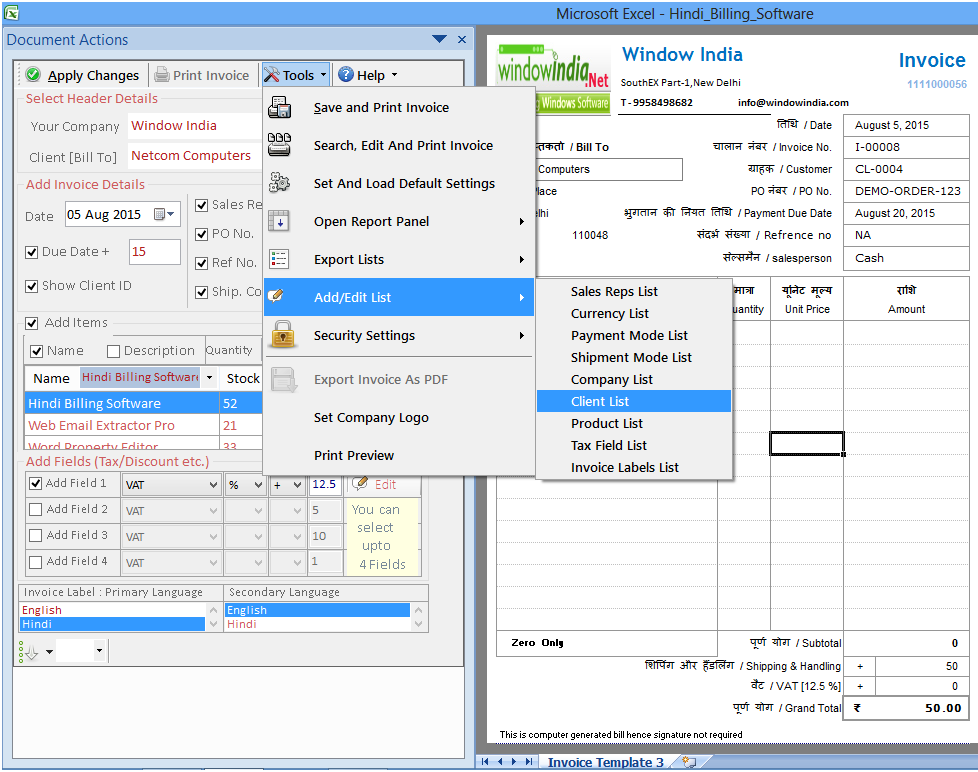
Task: Click the Your Company field Window India
Action: (195, 126)
